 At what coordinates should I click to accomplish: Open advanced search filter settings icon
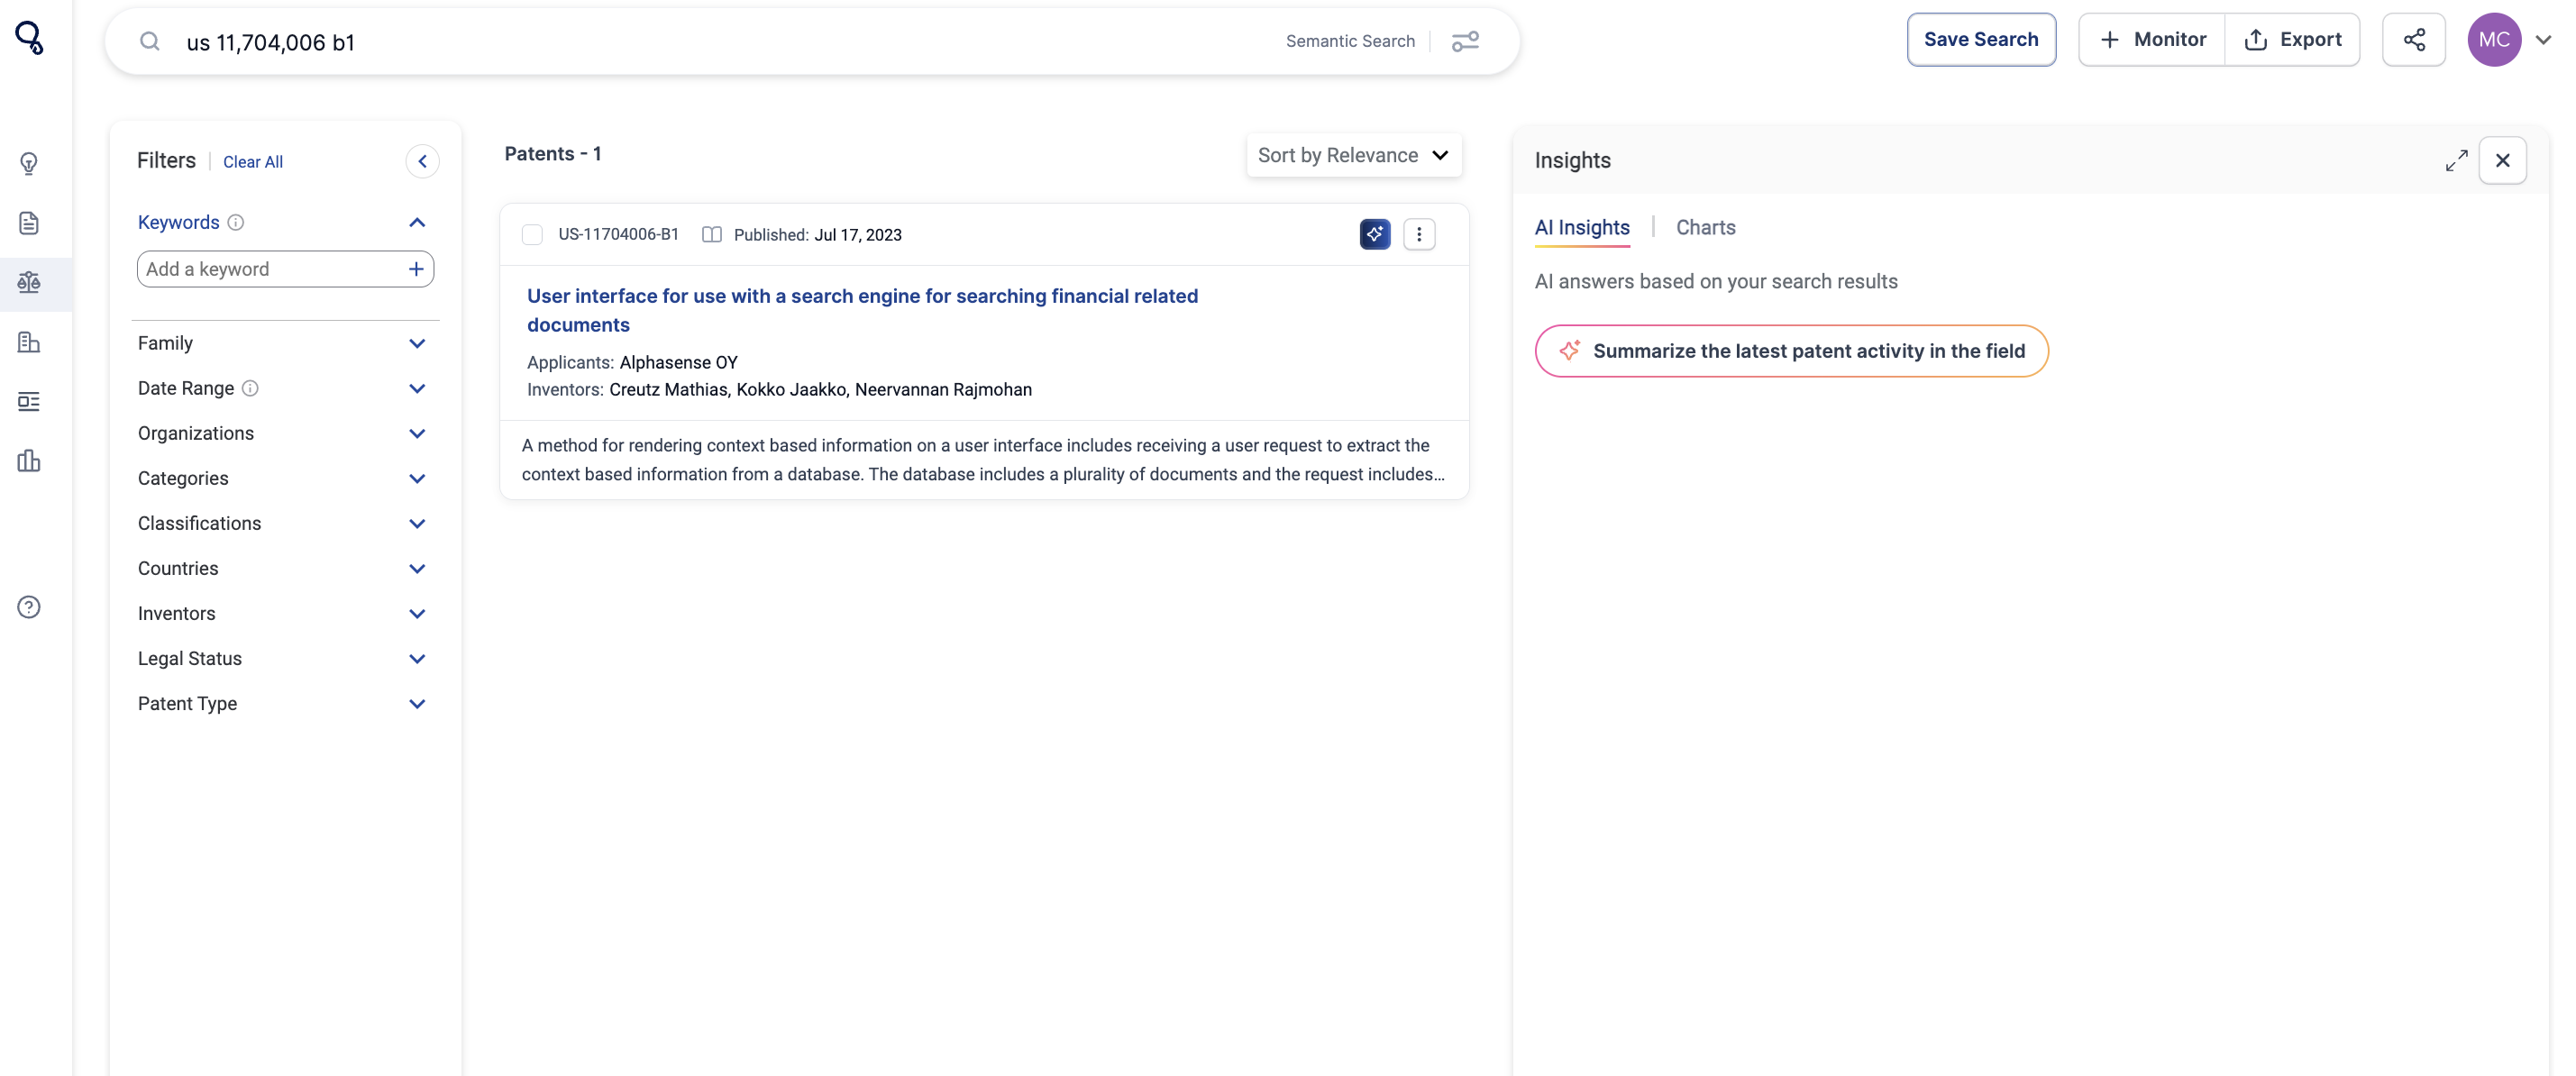1465,41
